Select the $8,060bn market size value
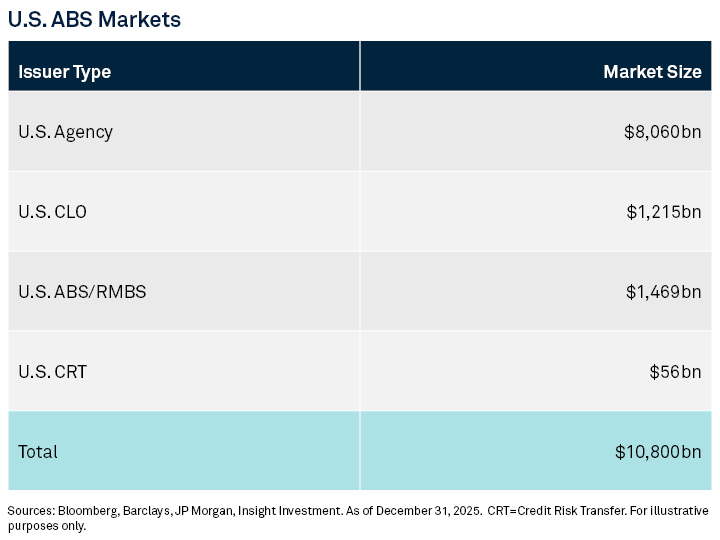 pos(662,132)
